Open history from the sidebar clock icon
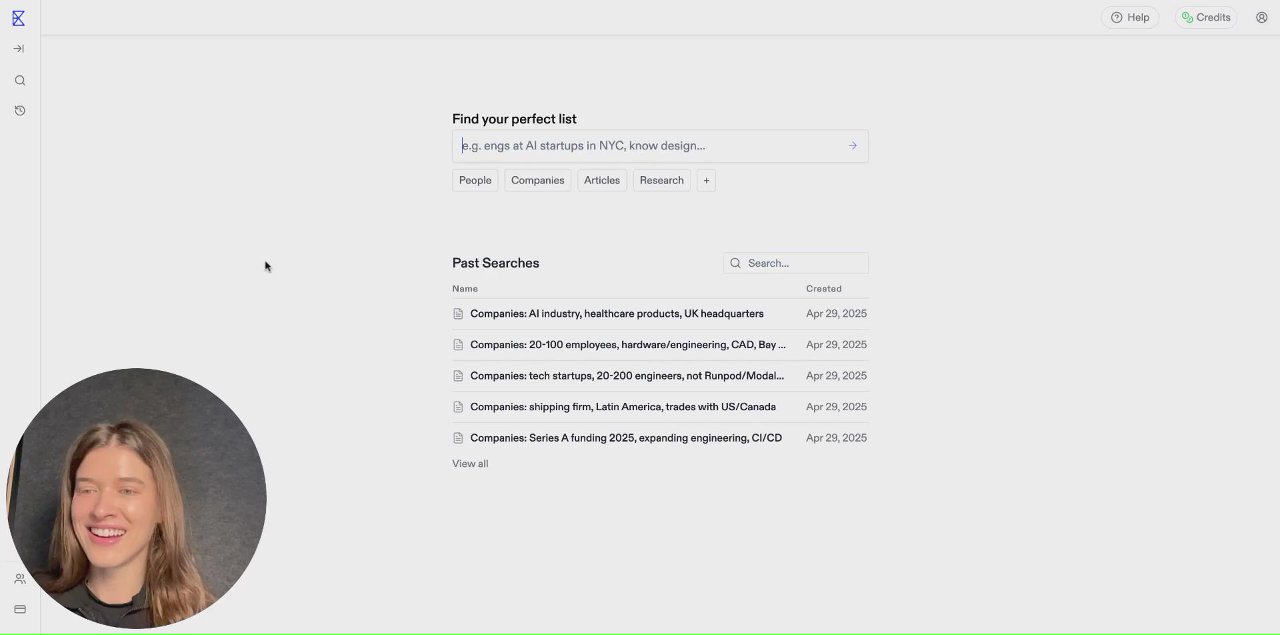1280x635 pixels. coord(20,111)
